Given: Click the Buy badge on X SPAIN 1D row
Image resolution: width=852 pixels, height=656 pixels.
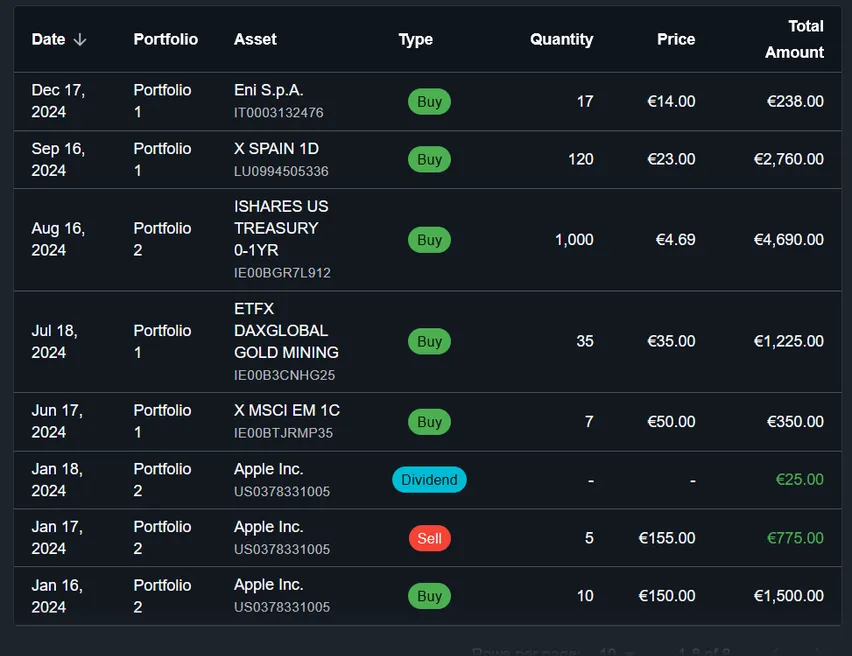Looking at the screenshot, I should [429, 159].
